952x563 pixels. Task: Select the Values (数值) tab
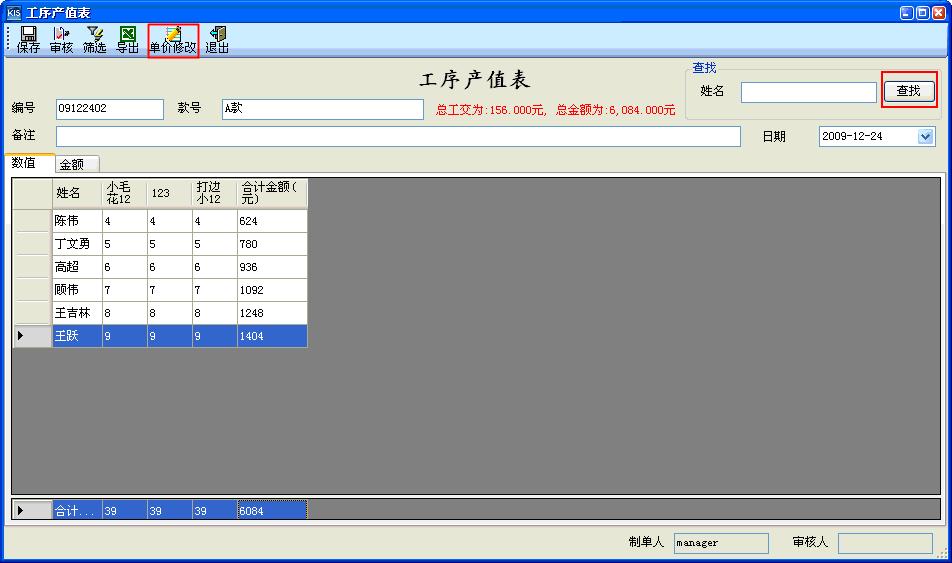click(x=25, y=163)
